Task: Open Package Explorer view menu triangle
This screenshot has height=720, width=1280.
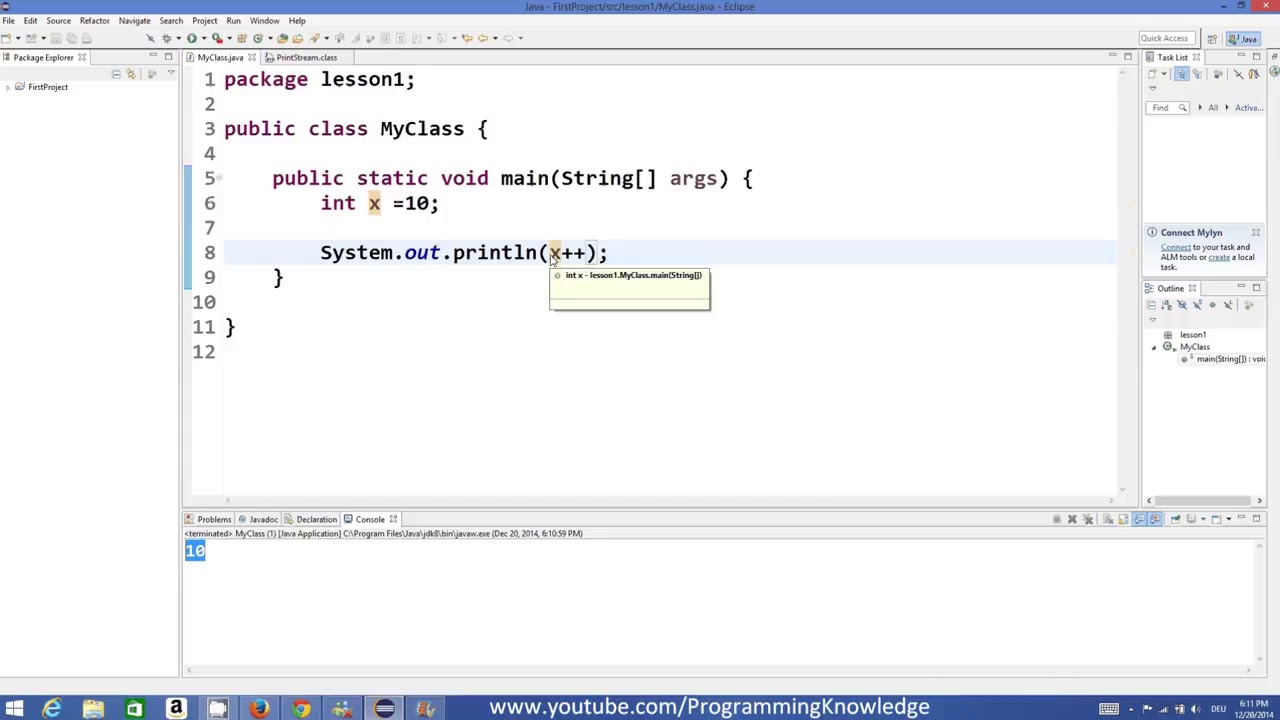Action: tap(171, 72)
